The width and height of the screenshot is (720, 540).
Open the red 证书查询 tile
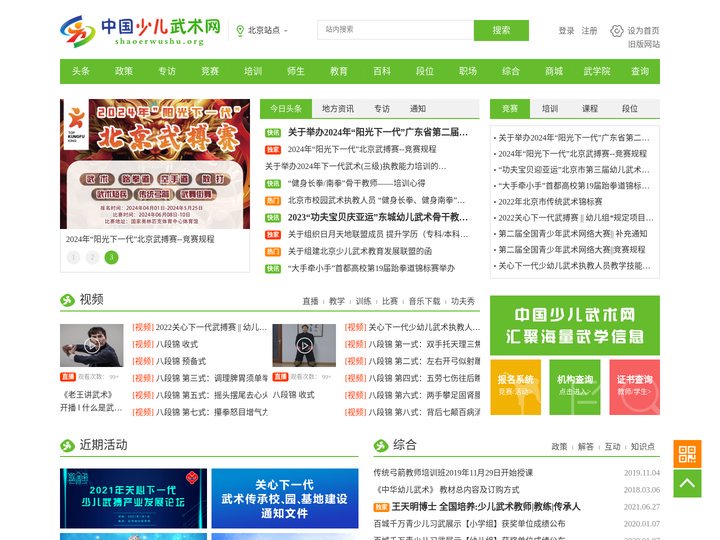click(635, 387)
